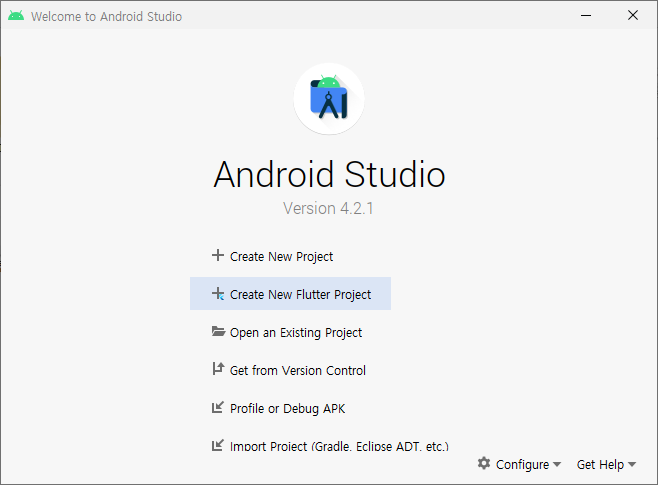Viewport: 658px width, 485px height.
Task: Click the folder icon for Open an Existing Project
Action: pyautogui.click(x=218, y=331)
